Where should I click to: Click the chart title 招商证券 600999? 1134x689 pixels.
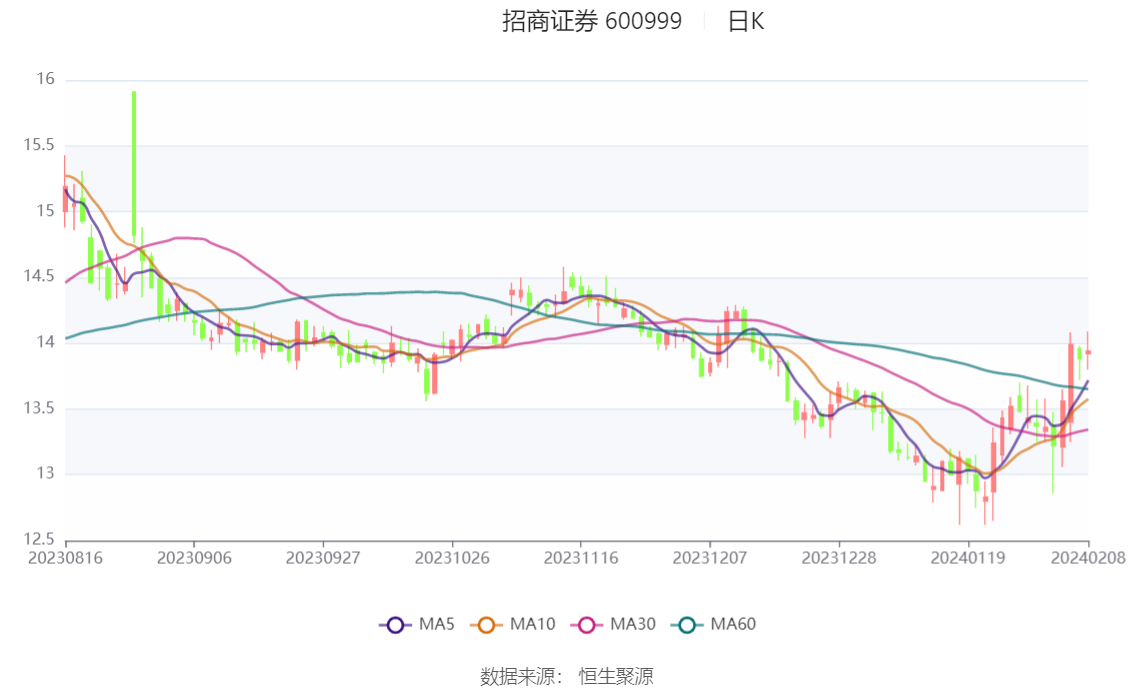click(x=592, y=21)
